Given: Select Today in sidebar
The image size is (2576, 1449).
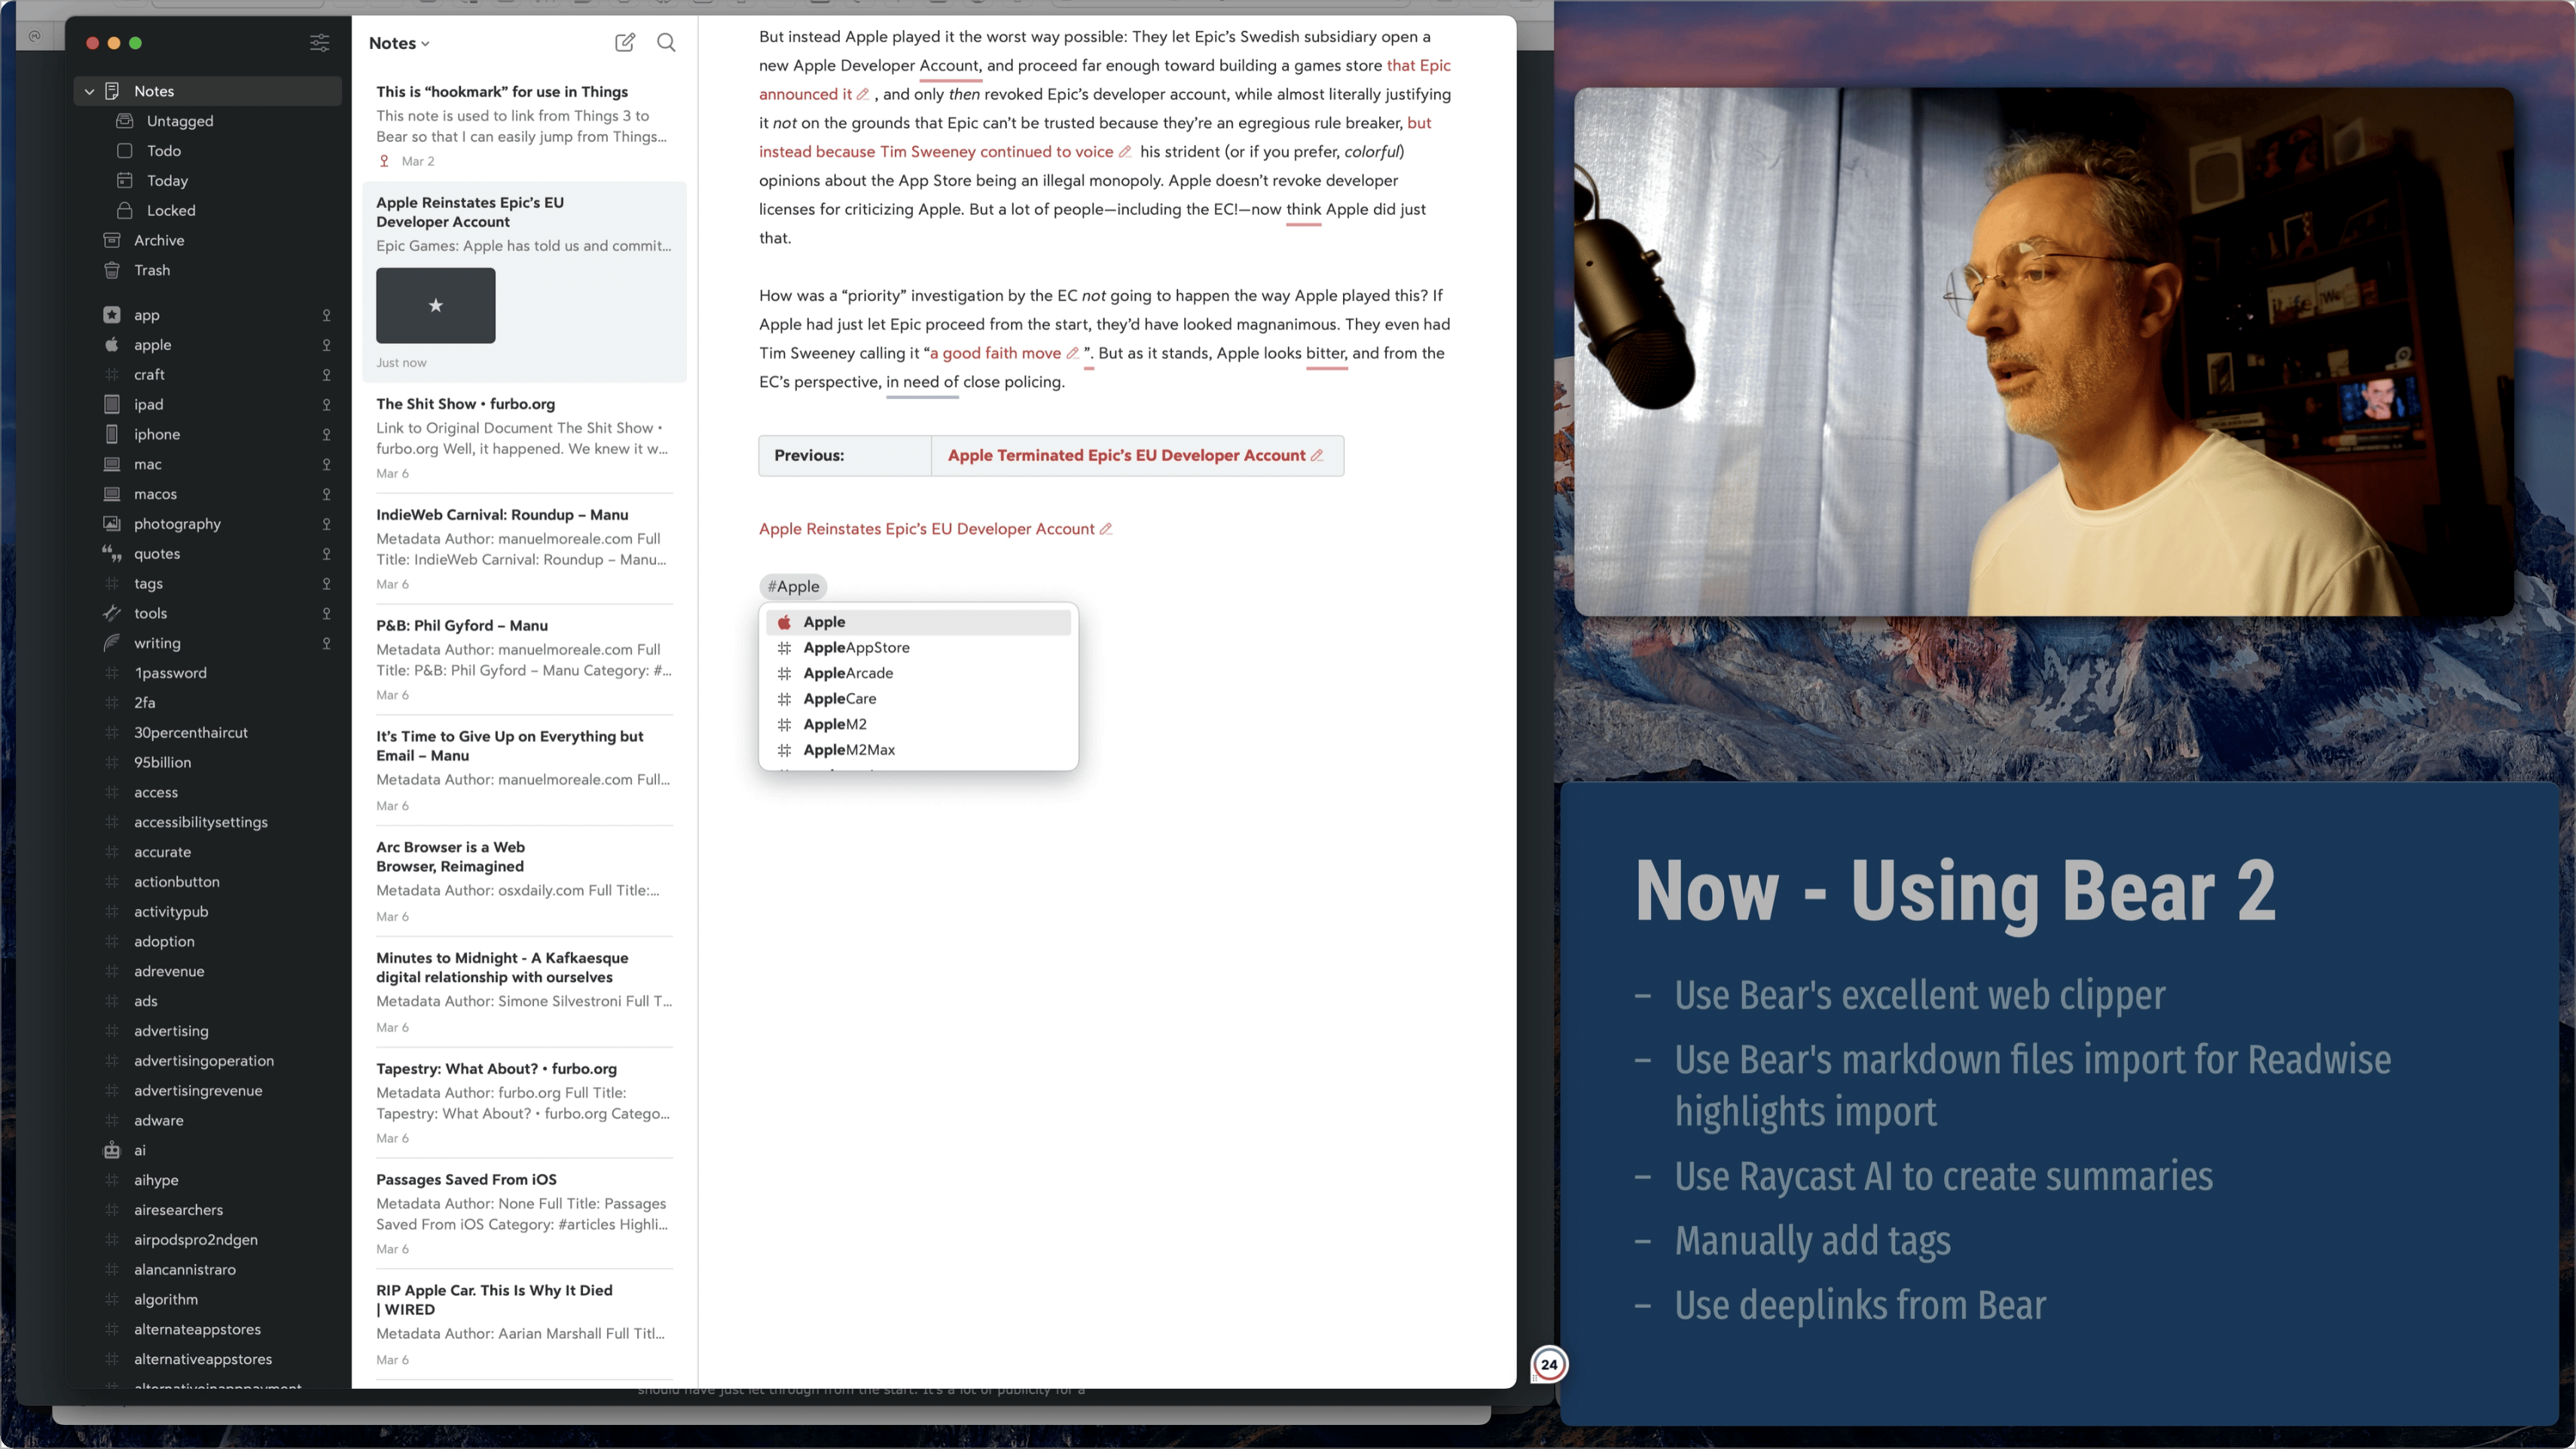Looking at the screenshot, I should point(167,181).
